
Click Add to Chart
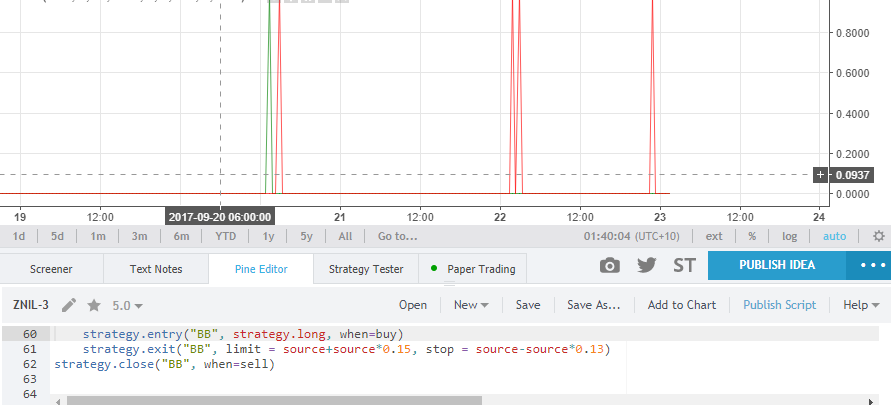coord(682,305)
